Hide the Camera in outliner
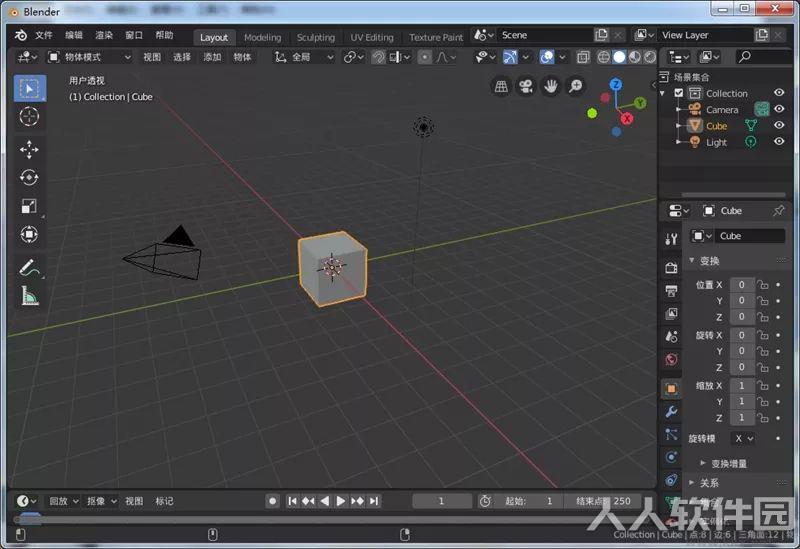 click(x=779, y=109)
